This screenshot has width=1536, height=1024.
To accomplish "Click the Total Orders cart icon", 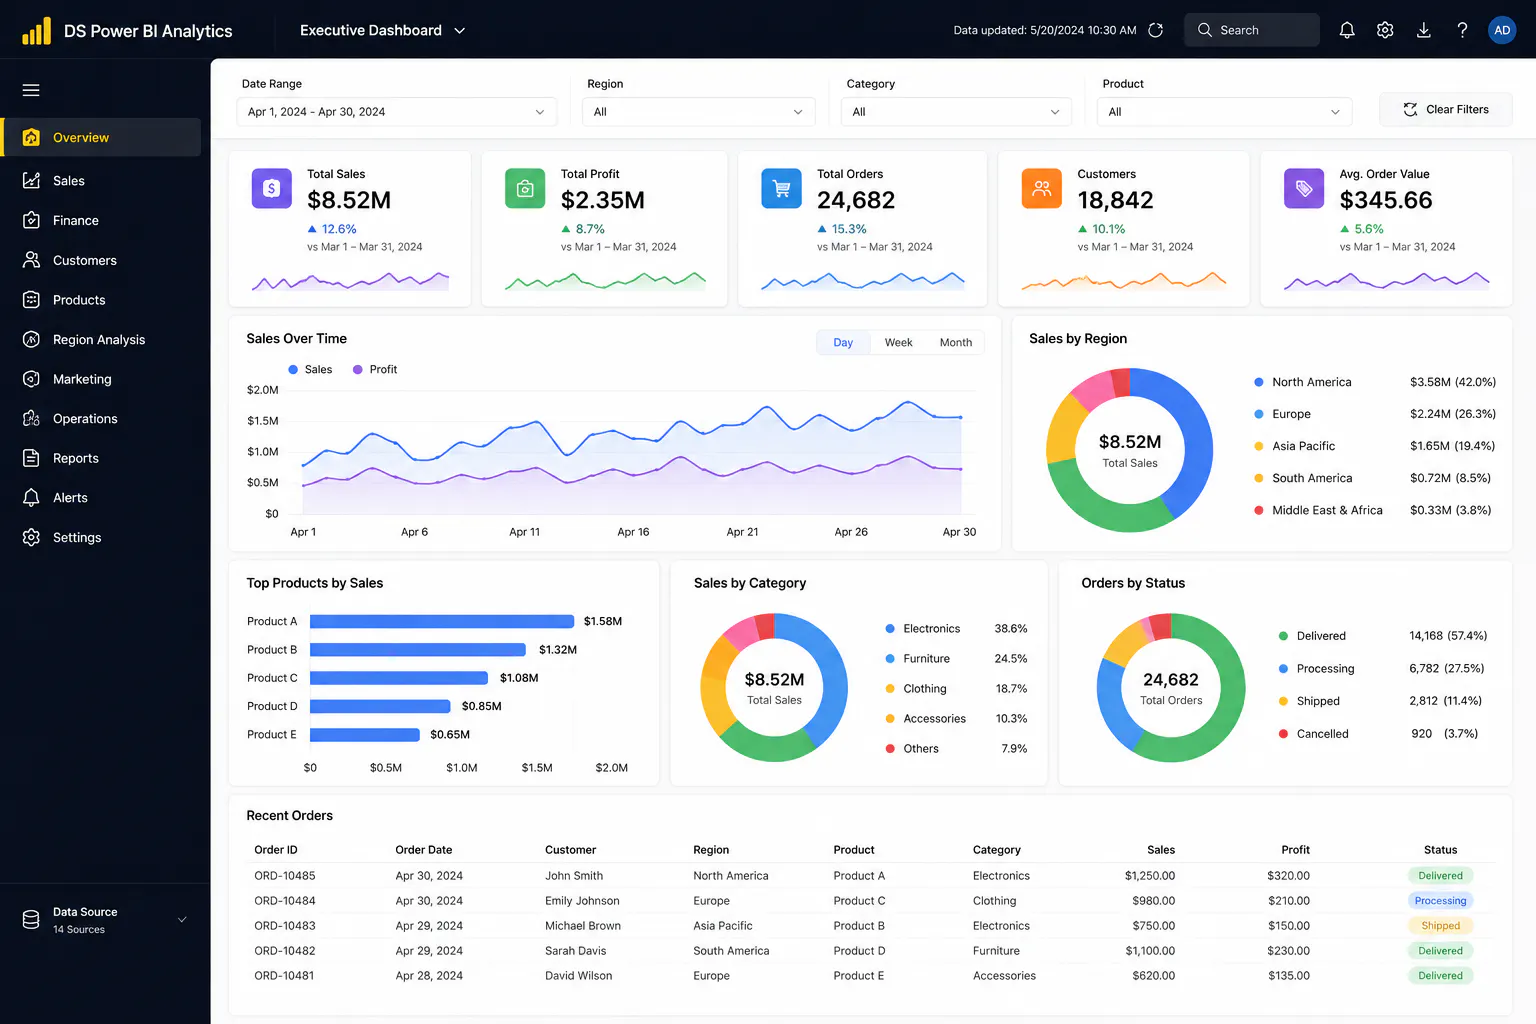I will [781, 188].
